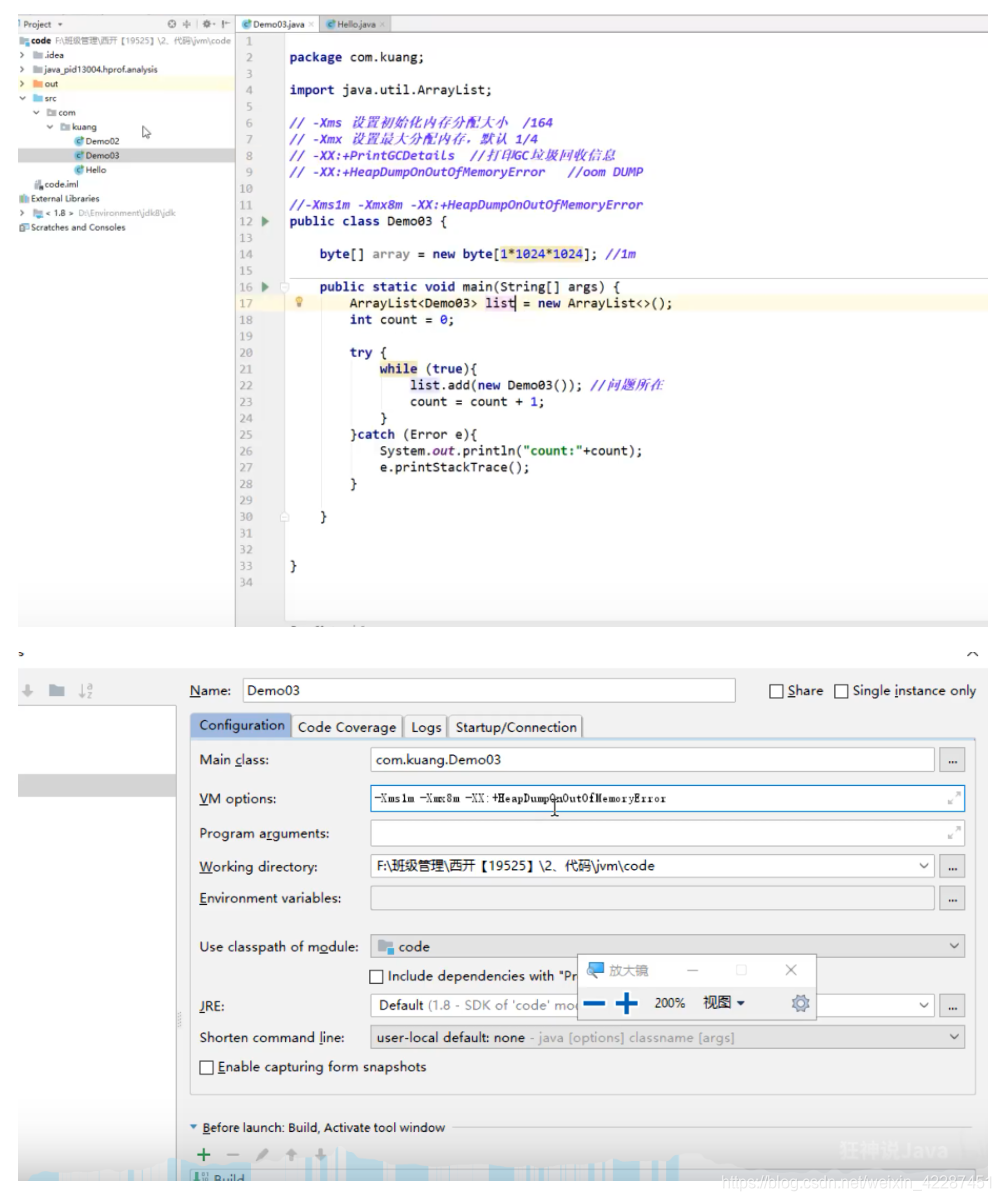The width and height of the screenshot is (1001, 1201).
Task: Click the move-down arrow in configurations toolbar
Action: (x=28, y=691)
